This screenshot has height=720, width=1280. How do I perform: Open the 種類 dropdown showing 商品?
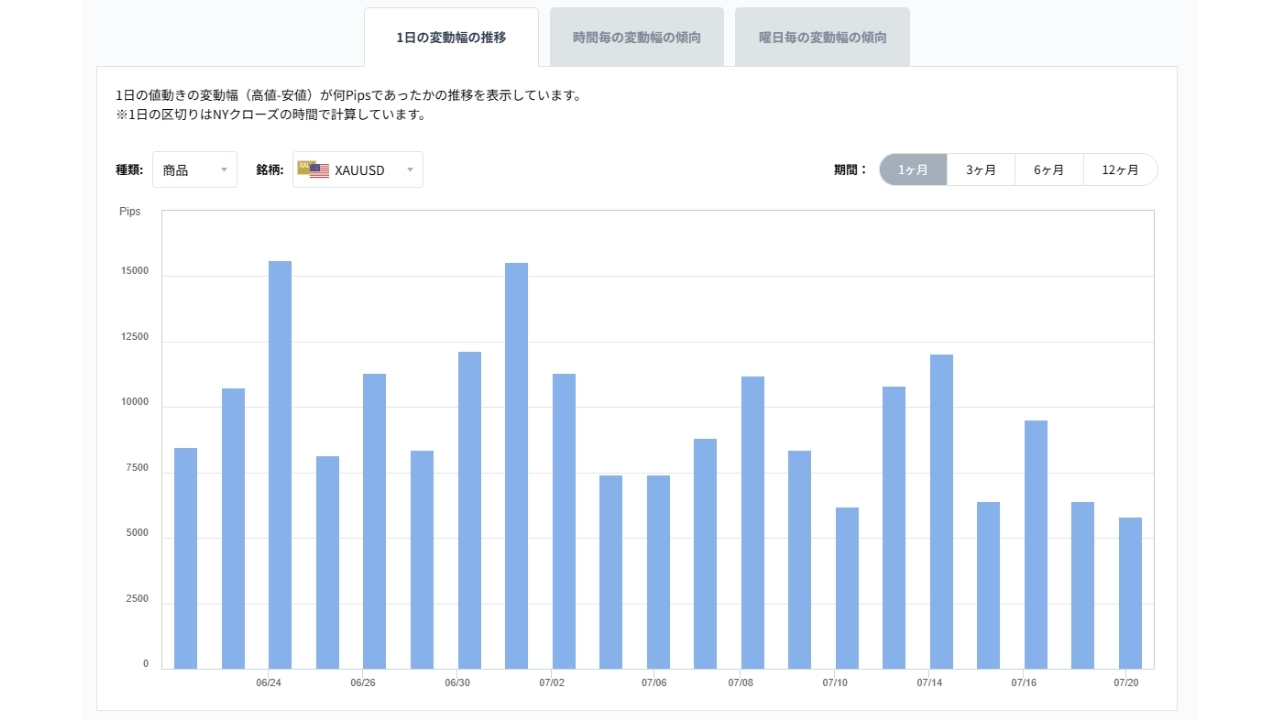pyautogui.click(x=195, y=170)
